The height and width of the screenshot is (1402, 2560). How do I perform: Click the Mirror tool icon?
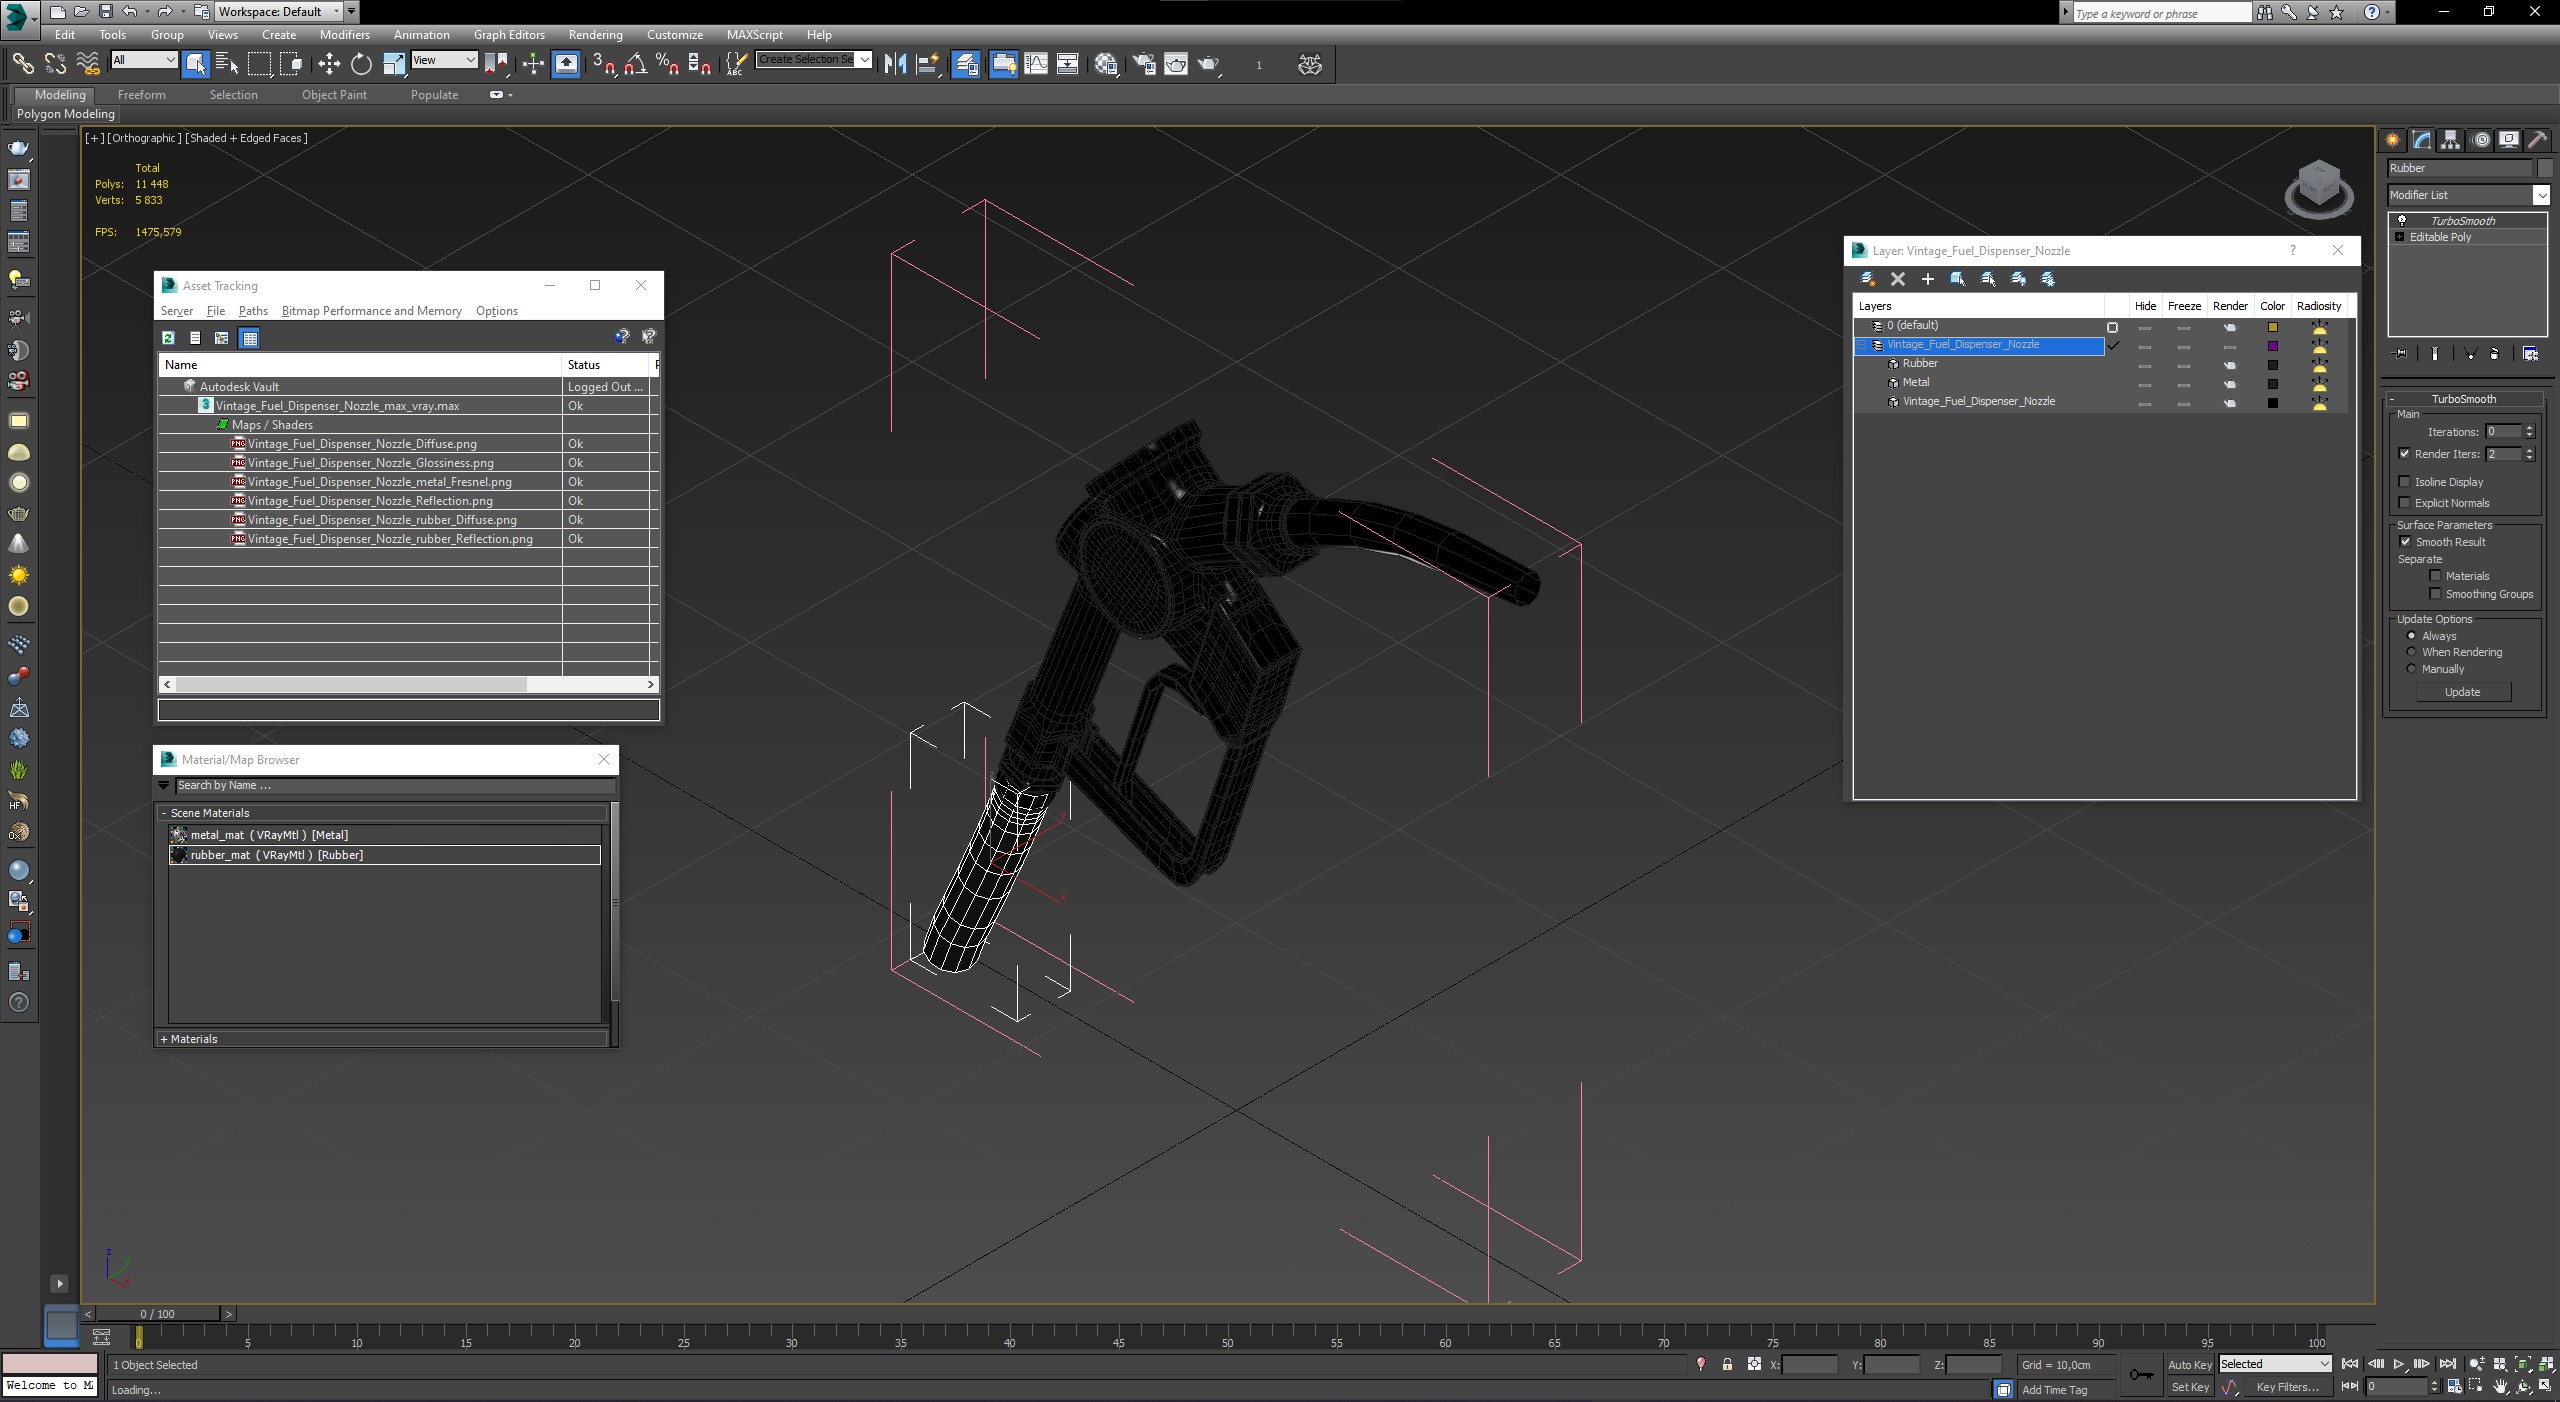(x=895, y=64)
